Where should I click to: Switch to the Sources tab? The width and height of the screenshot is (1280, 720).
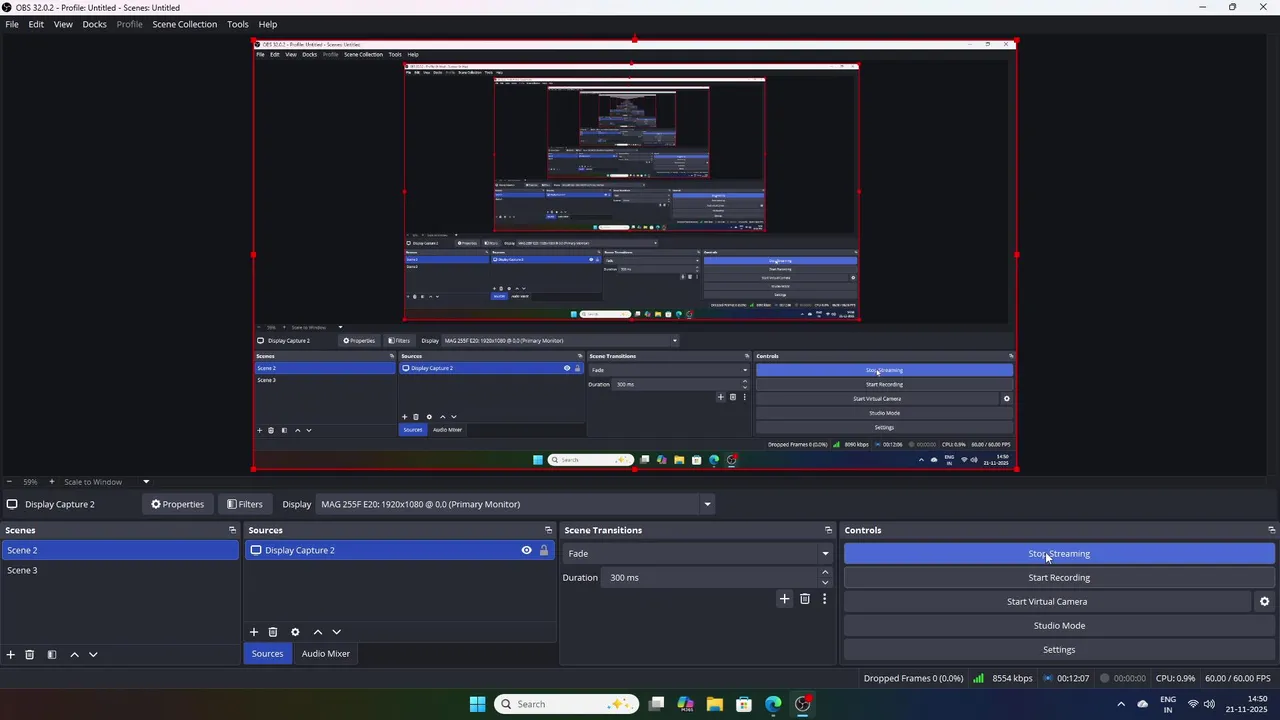pyautogui.click(x=267, y=654)
